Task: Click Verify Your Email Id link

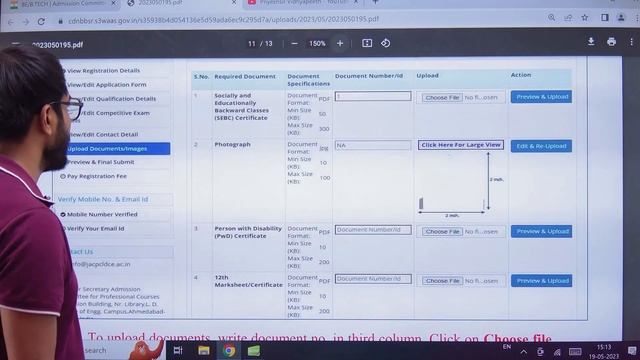Action: point(95,229)
